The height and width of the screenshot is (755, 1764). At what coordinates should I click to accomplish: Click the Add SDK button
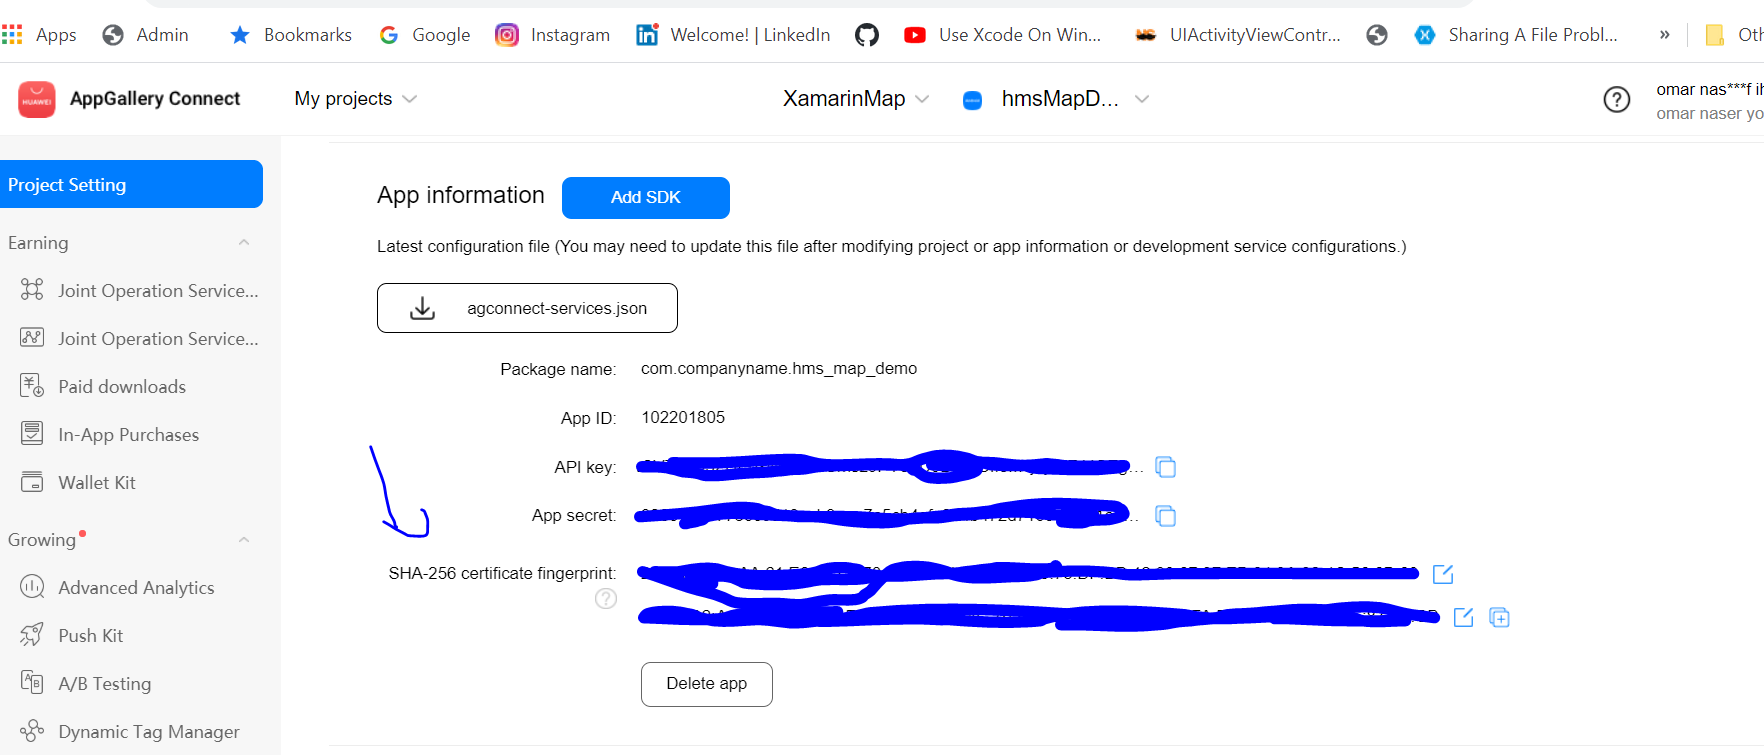646,198
